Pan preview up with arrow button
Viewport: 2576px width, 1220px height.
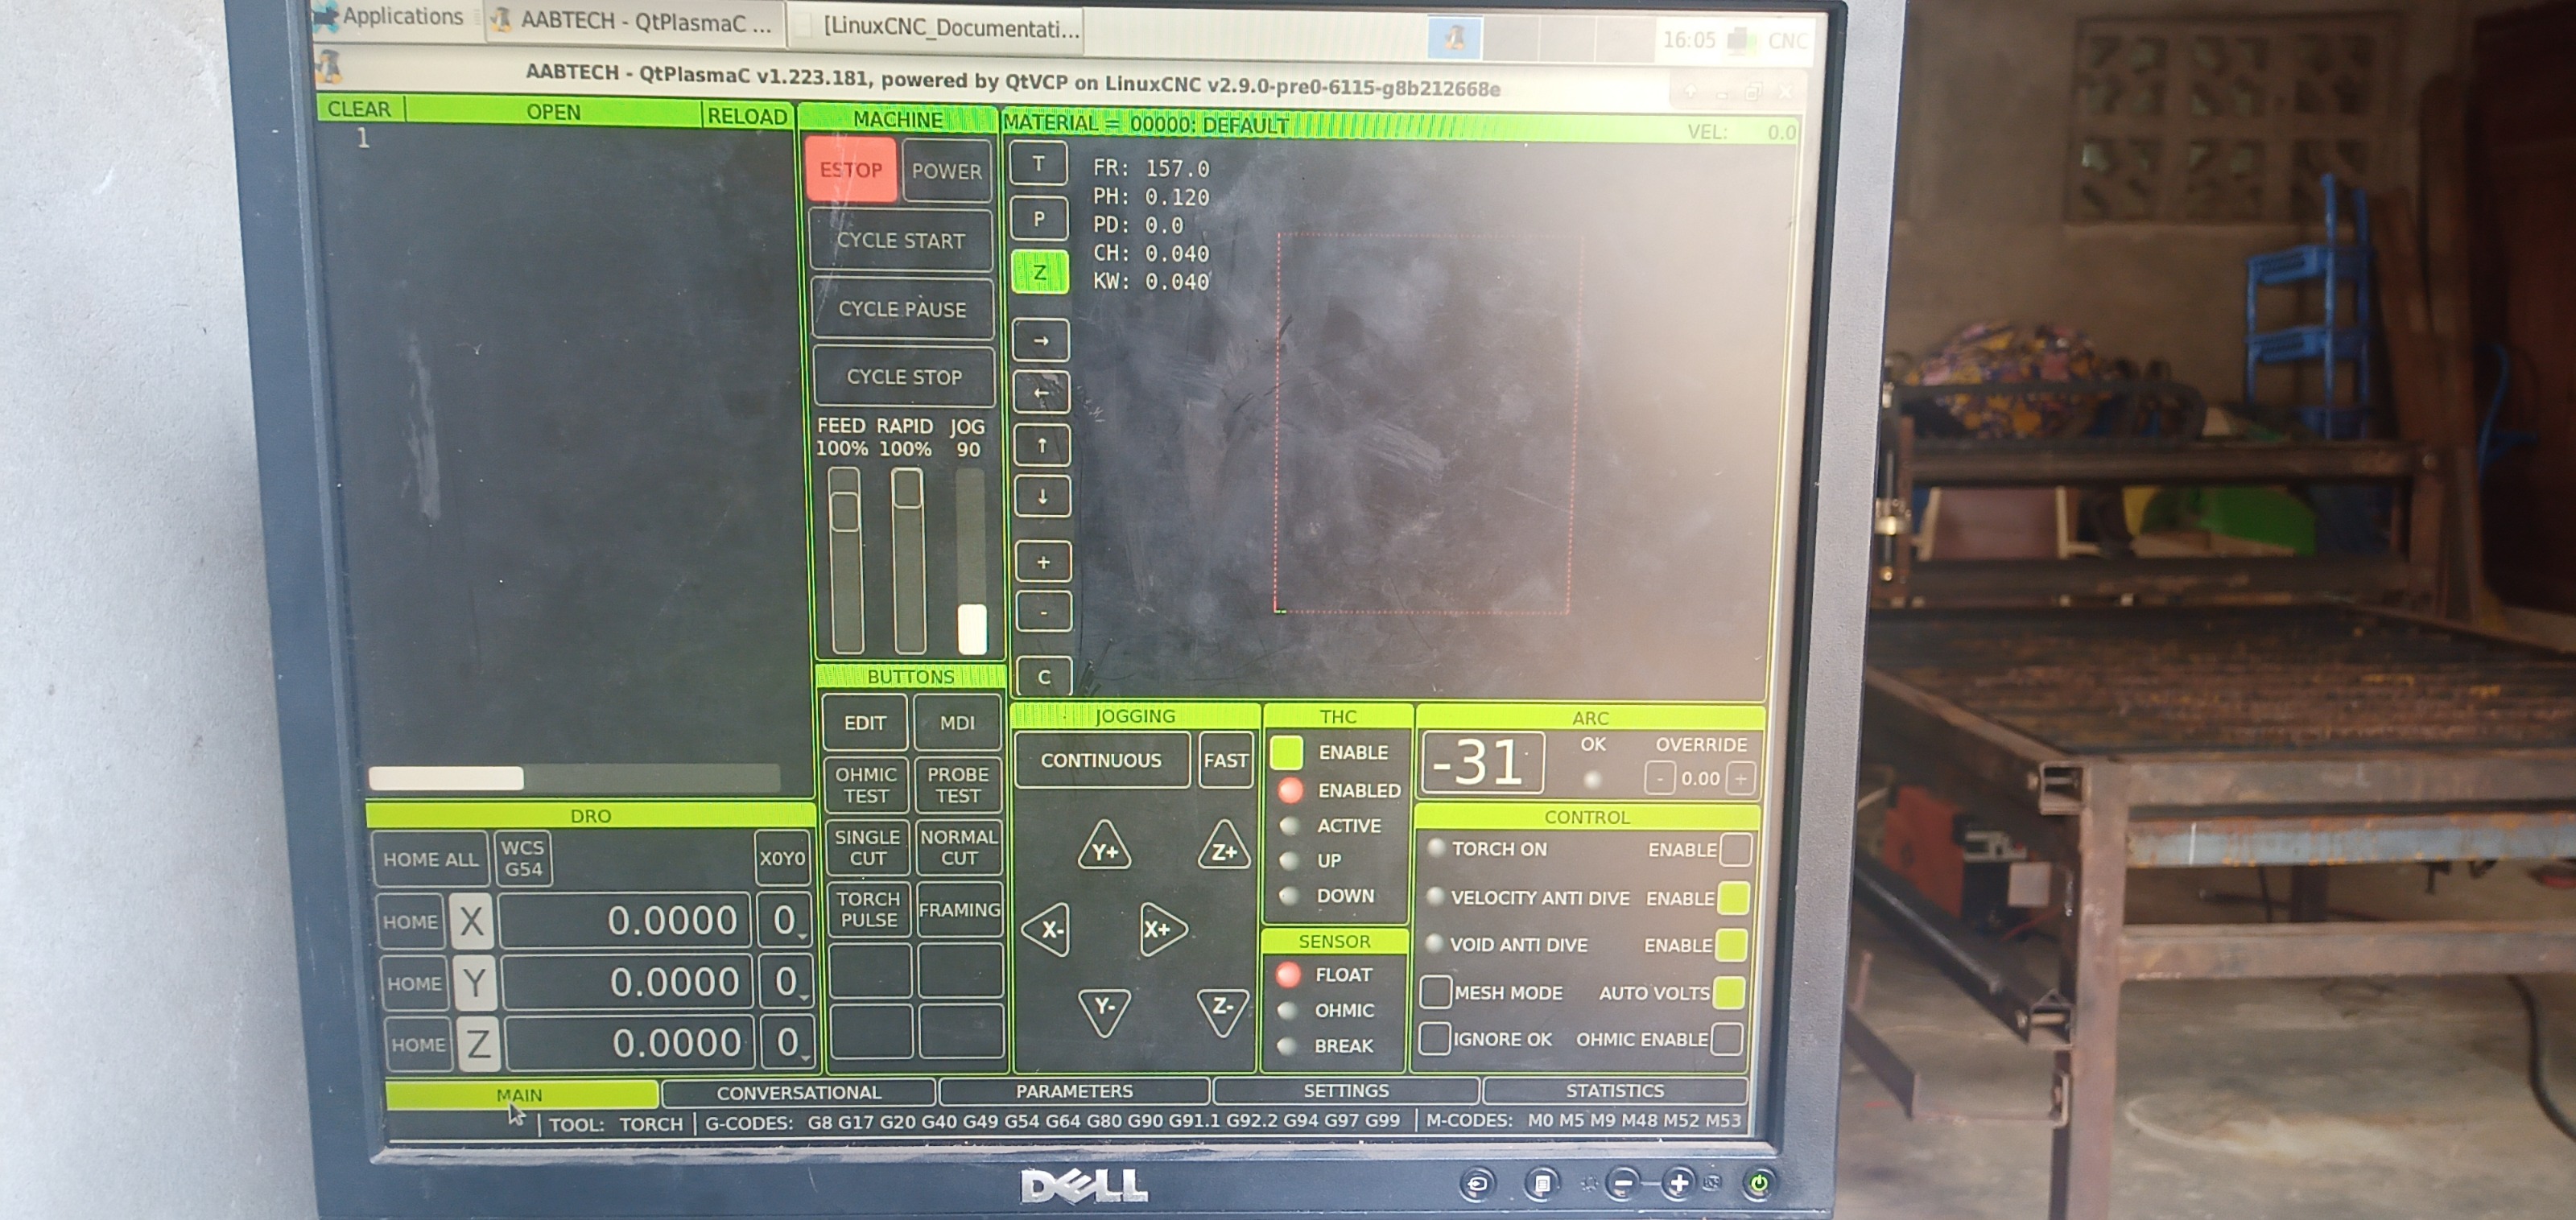[x=1042, y=445]
